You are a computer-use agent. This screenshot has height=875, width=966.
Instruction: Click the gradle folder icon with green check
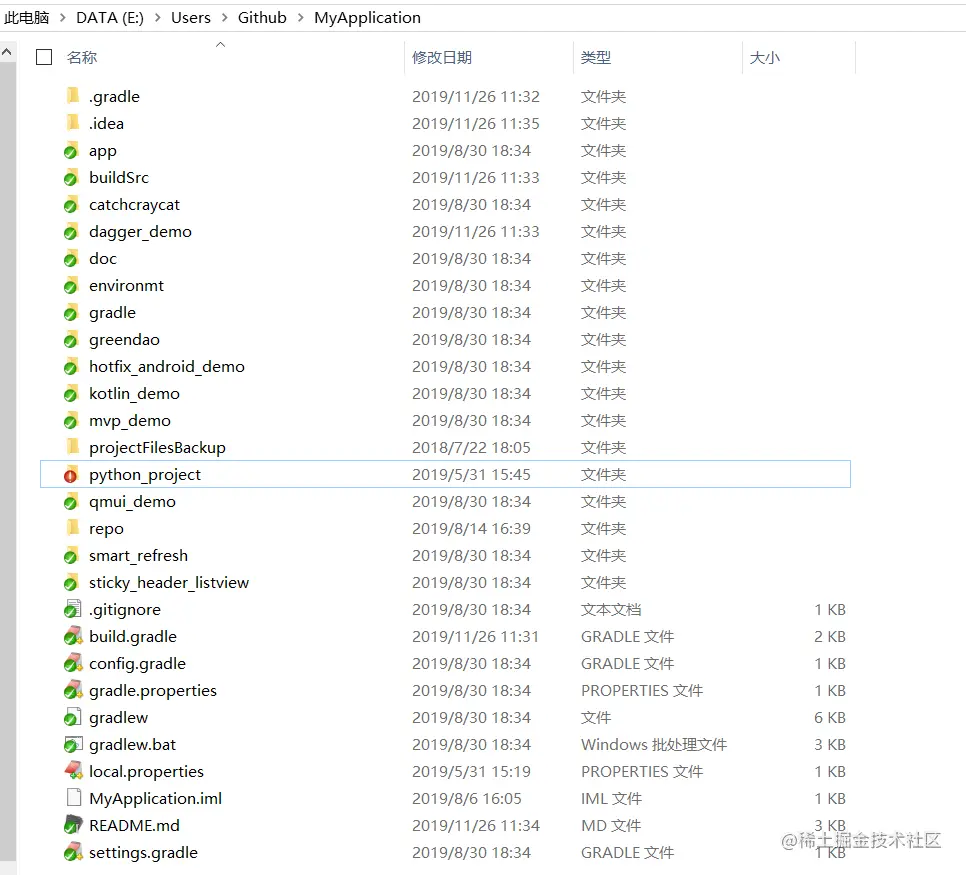[x=72, y=313]
